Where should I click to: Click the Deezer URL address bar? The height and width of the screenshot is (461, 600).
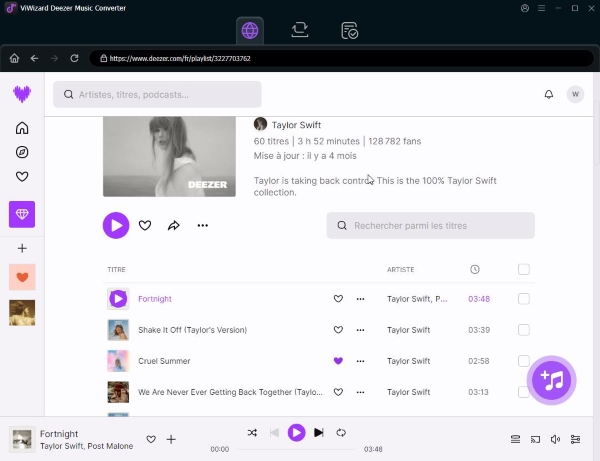[x=341, y=58]
